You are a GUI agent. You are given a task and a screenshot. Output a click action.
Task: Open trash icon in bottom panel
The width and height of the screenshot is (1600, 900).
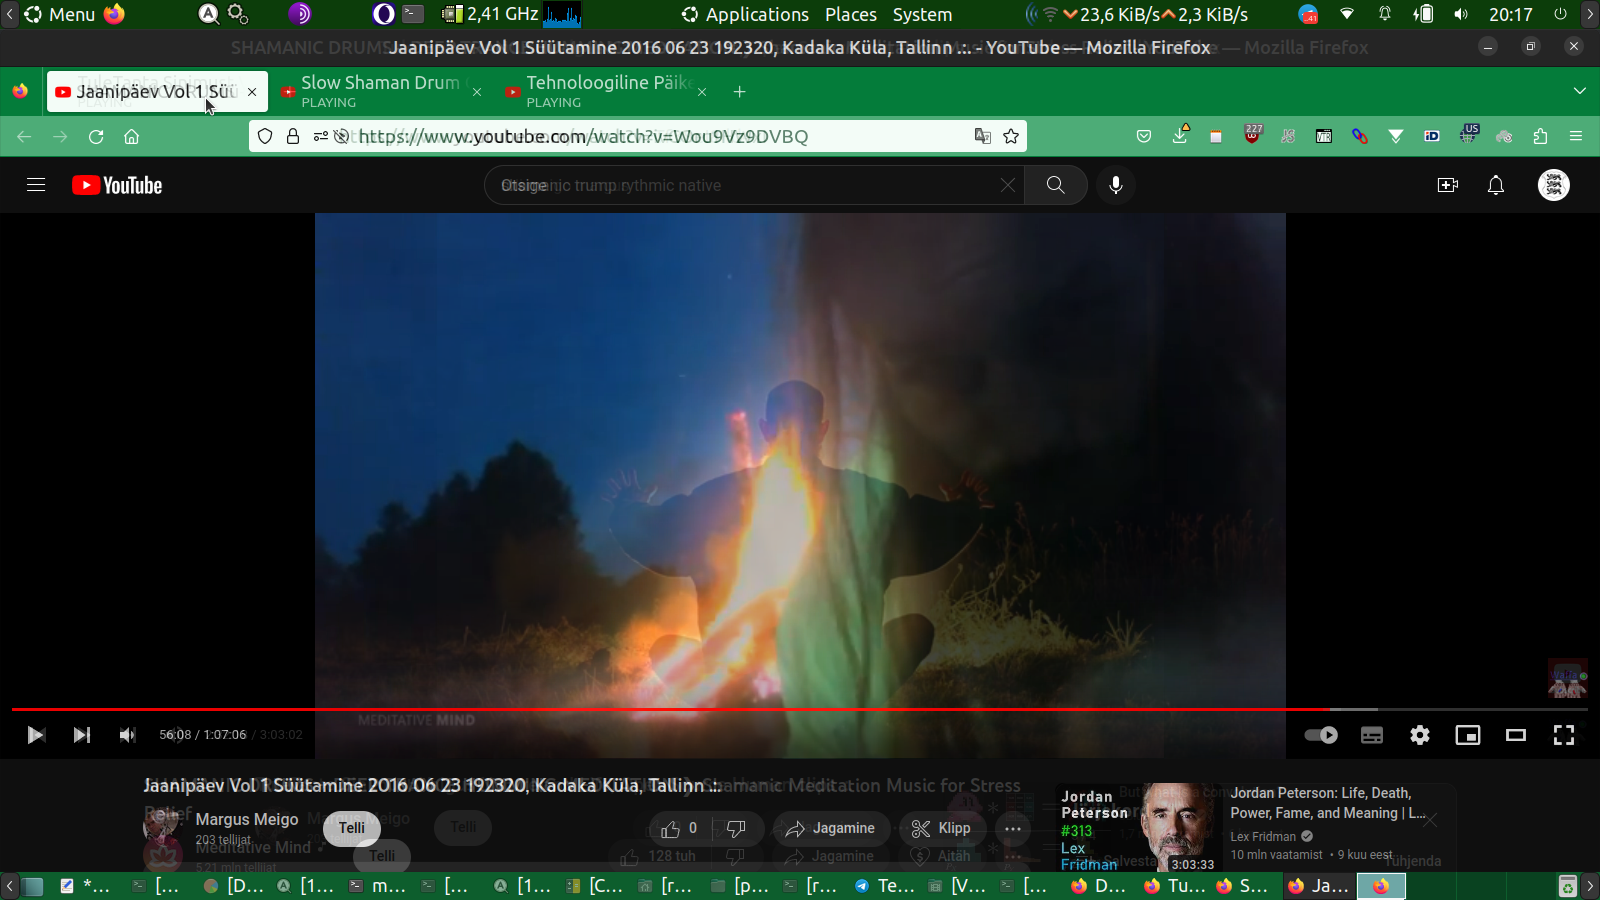tap(1568, 886)
